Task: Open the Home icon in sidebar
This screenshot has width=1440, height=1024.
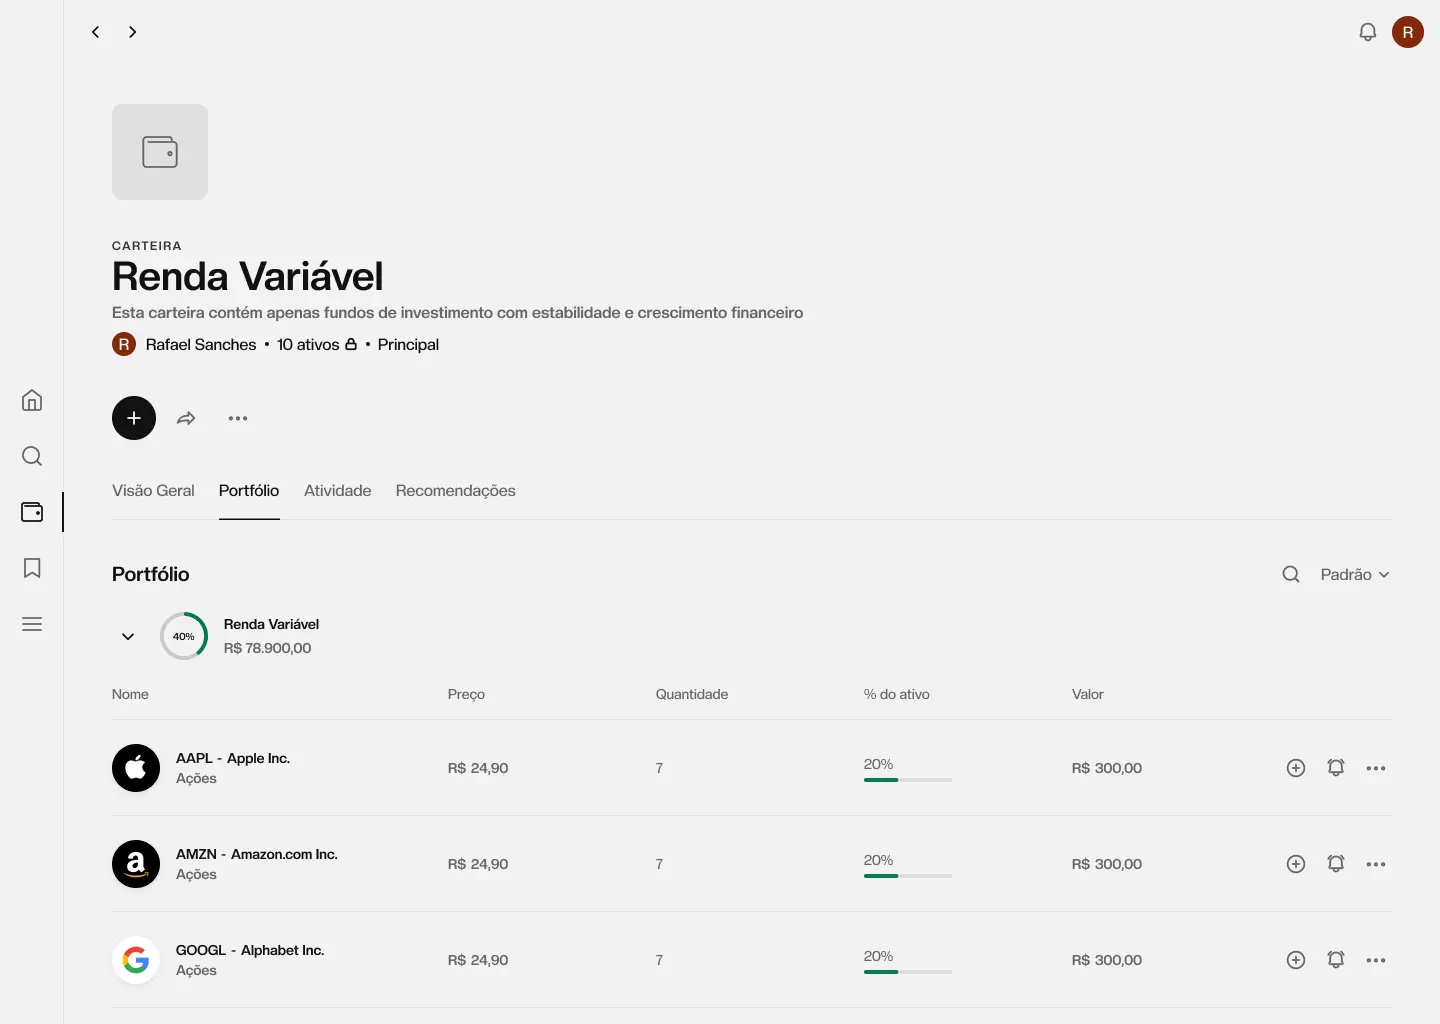Action: [32, 400]
